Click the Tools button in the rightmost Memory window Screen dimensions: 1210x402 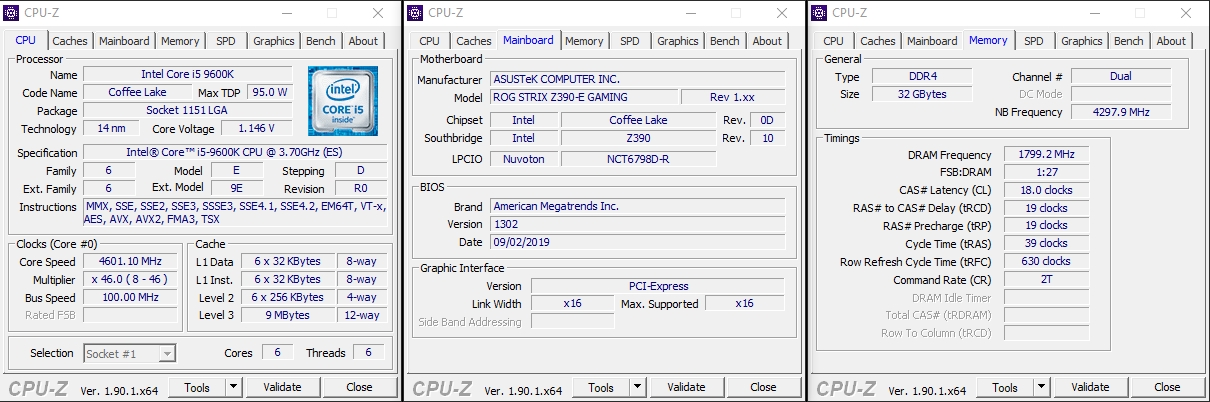click(x=1004, y=387)
